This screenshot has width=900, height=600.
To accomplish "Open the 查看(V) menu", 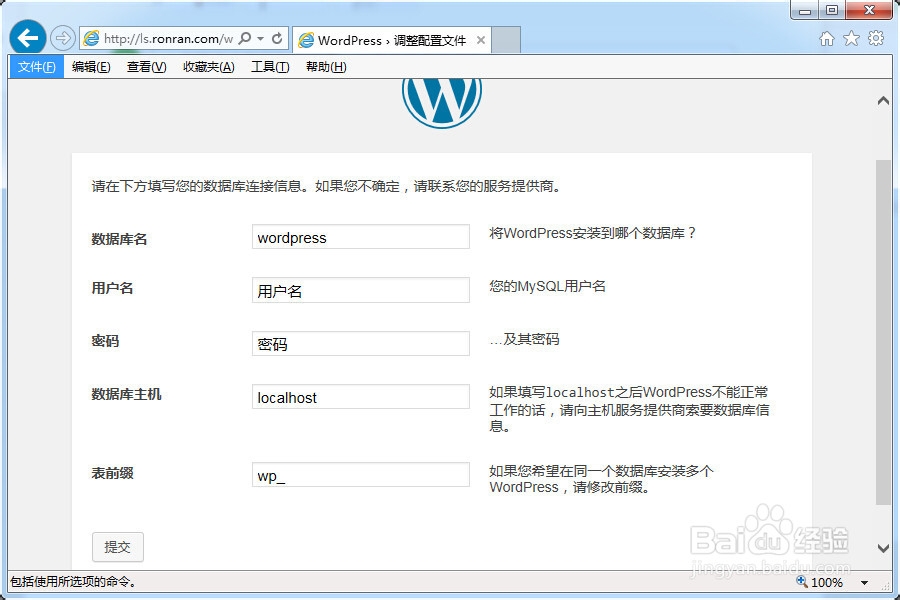I will point(146,67).
